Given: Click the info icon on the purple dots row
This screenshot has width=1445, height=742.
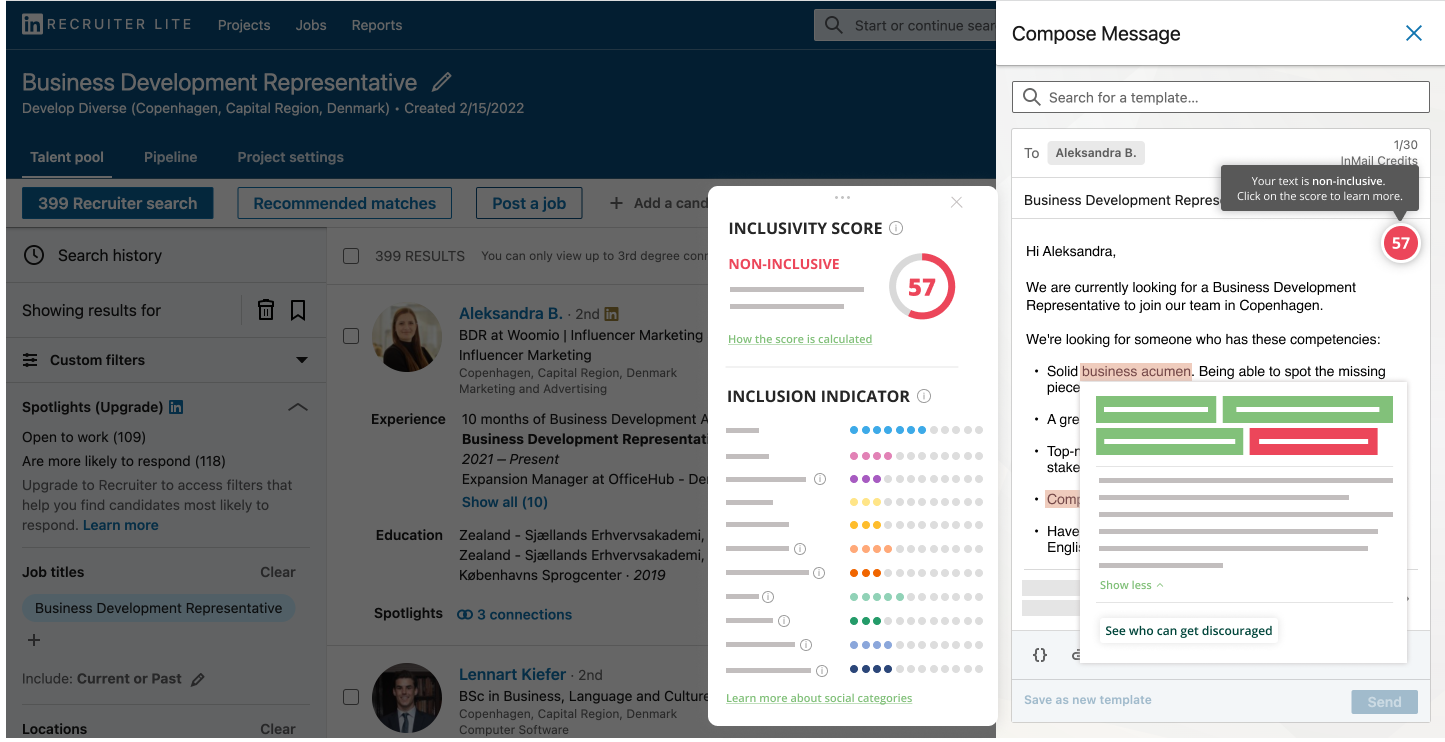Looking at the screenshot, I should tap(820, 479).
